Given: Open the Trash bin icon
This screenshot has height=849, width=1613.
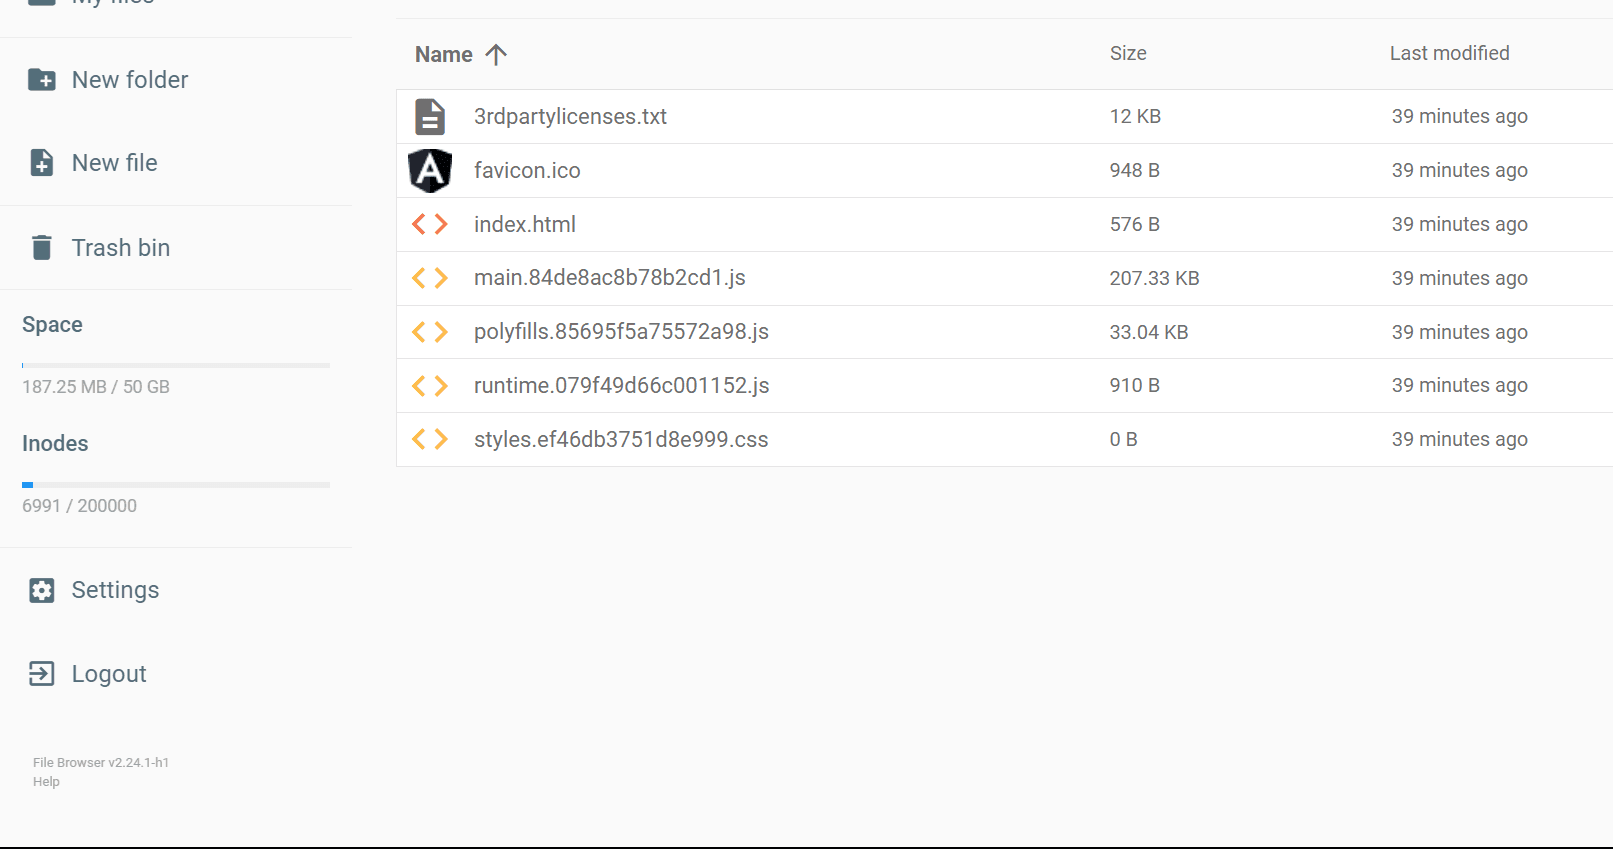Looking at the screenshot, I should click(x=42, y=247).
